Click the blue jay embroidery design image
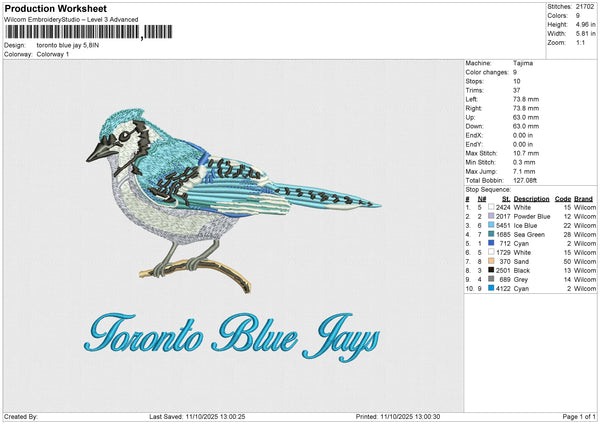Viewport: 600px width, 424px height. click(x=233, y=201)
